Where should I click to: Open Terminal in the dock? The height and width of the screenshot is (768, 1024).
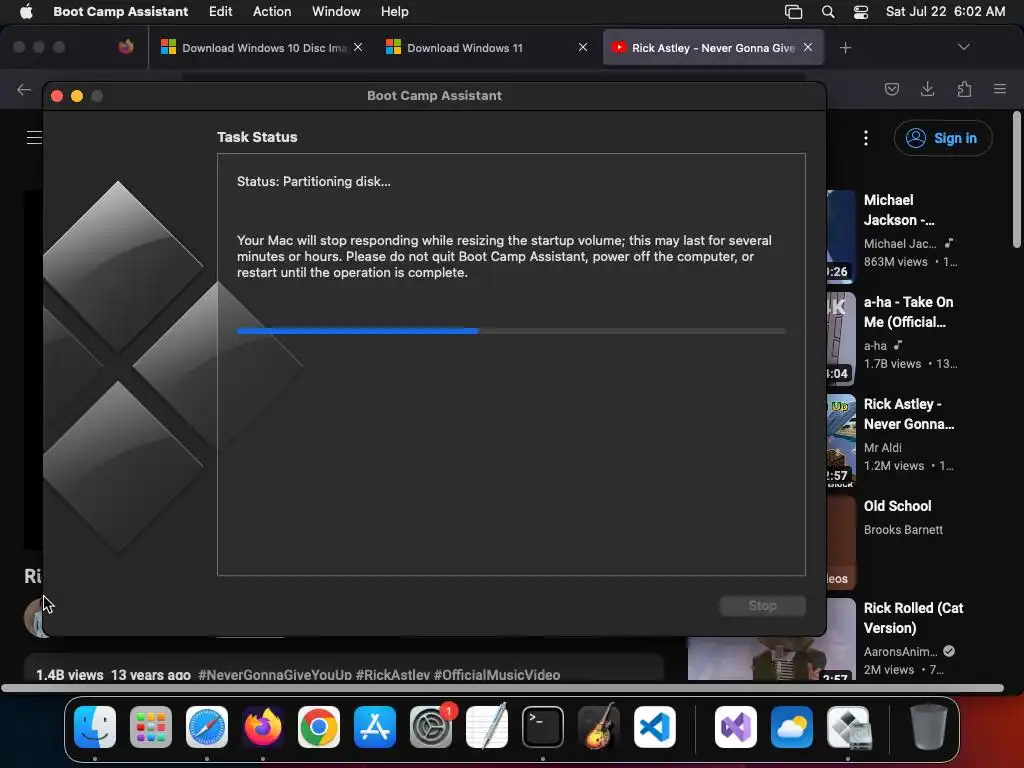[x=543, y=727]
